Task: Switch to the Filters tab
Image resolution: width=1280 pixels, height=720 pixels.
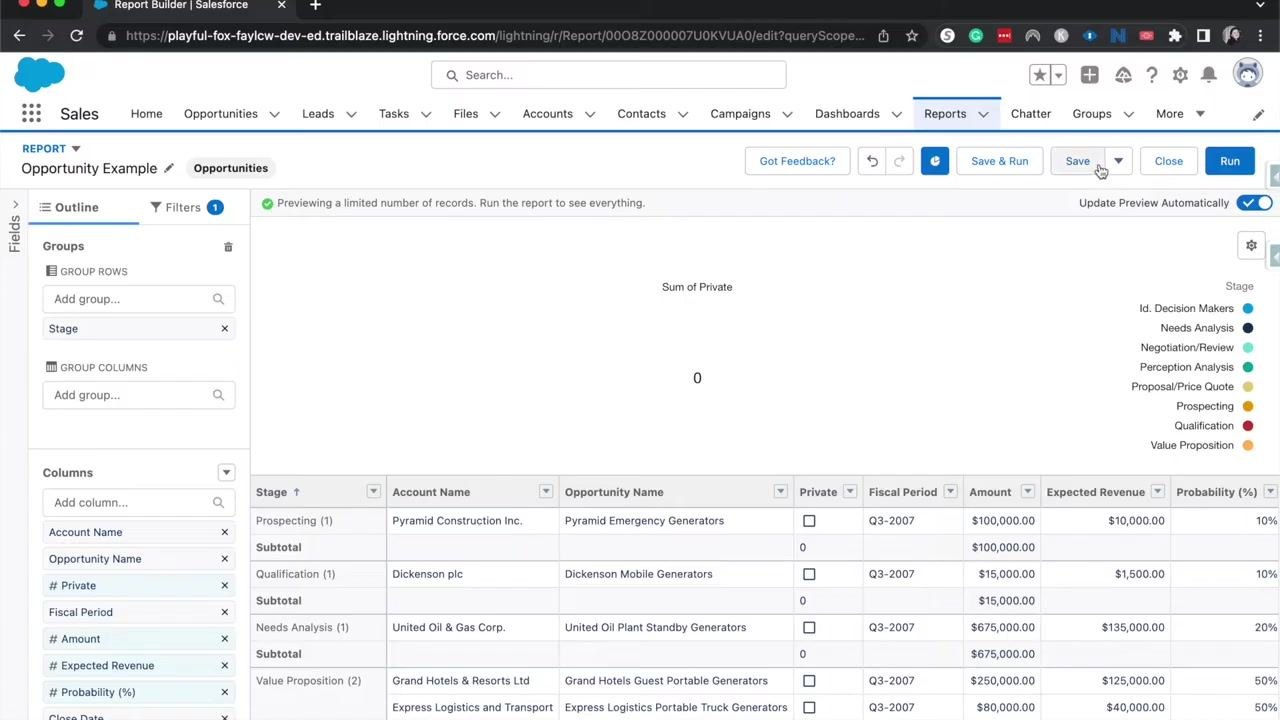Action: click(x=186, y=207)
